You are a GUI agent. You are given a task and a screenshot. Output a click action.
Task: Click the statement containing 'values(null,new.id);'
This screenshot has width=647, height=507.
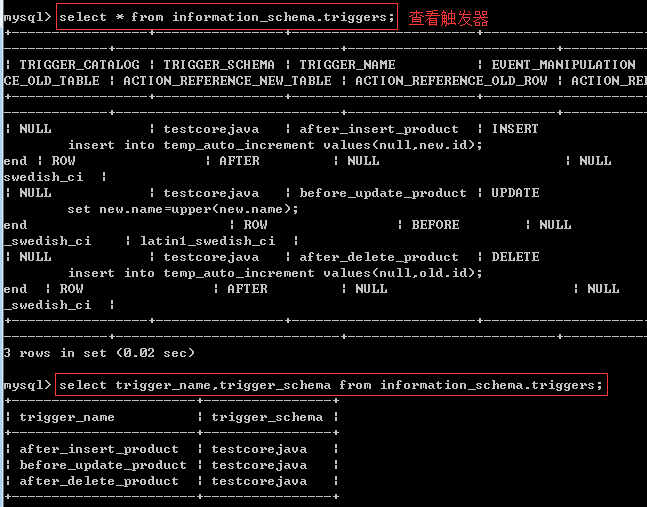tap(275, 145)
